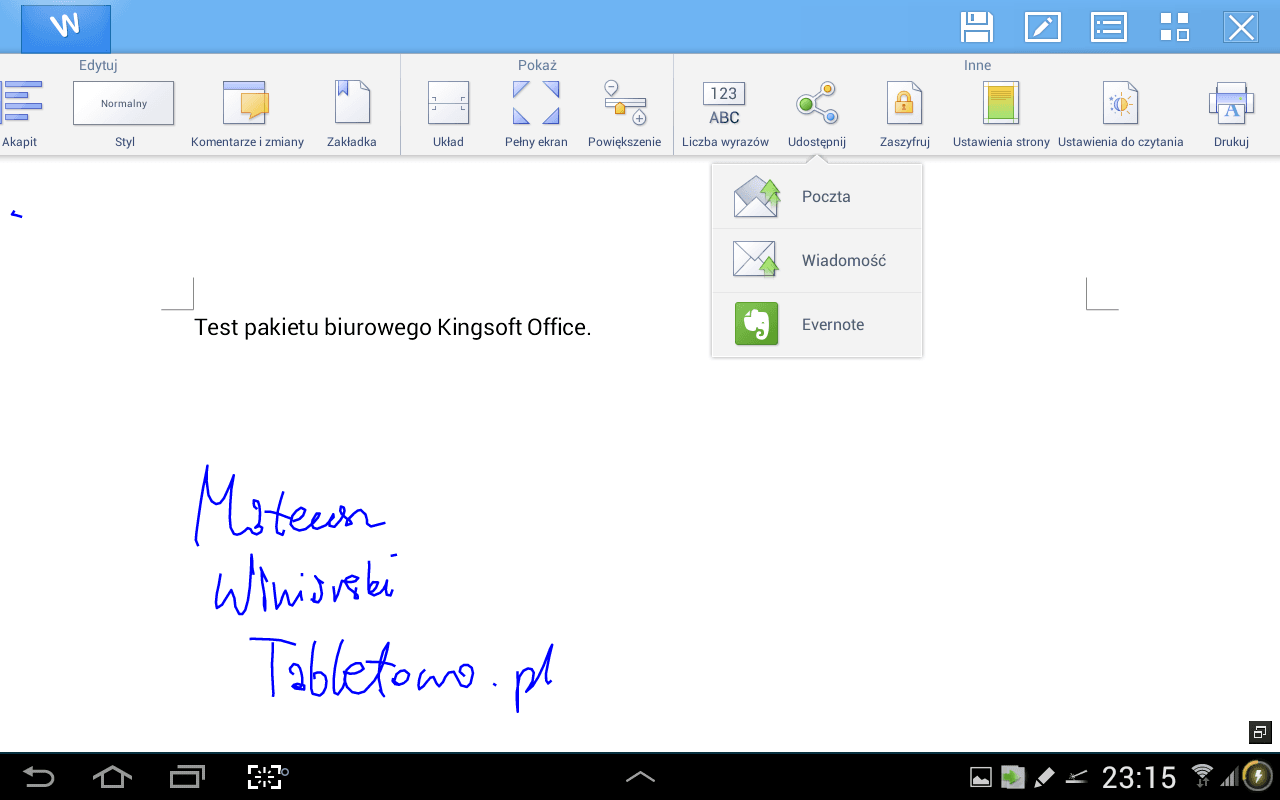The width and height of the screenshot is (1280, 800).
Task: Expand the bottom bar up-arrow handle
Action: coord(640,777)
